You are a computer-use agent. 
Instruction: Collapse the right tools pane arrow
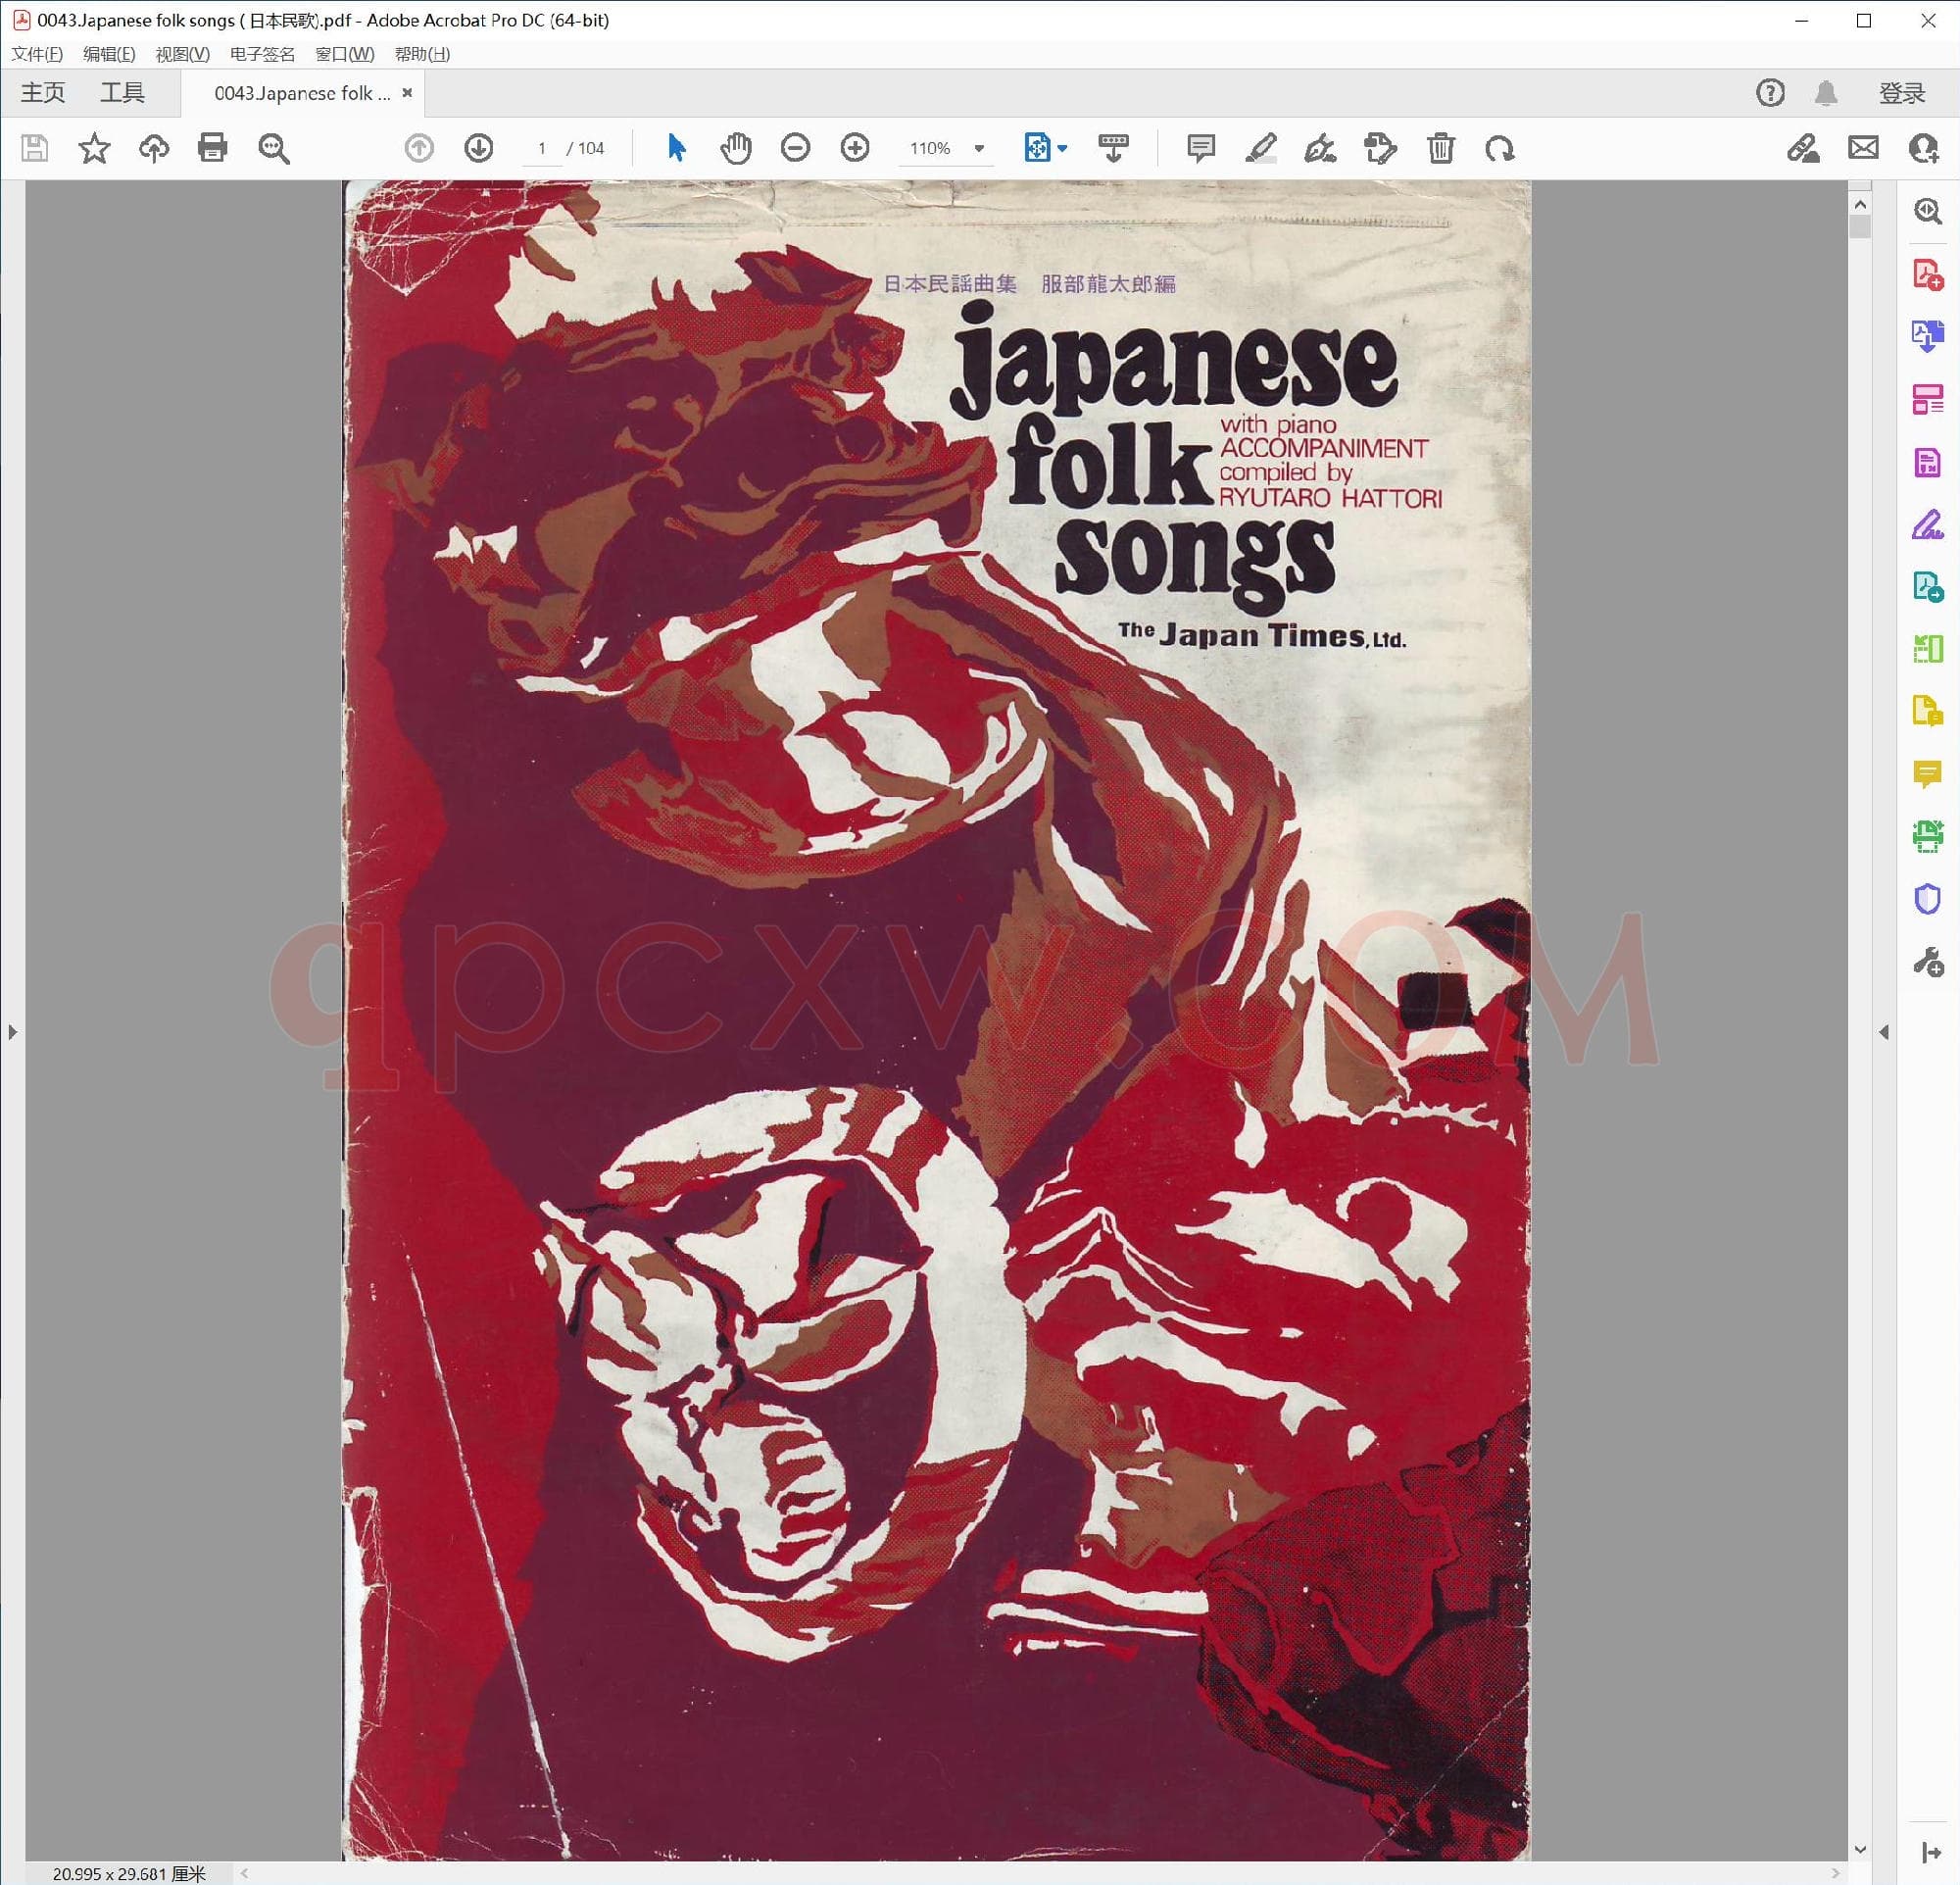[x=1883, y=1031]
